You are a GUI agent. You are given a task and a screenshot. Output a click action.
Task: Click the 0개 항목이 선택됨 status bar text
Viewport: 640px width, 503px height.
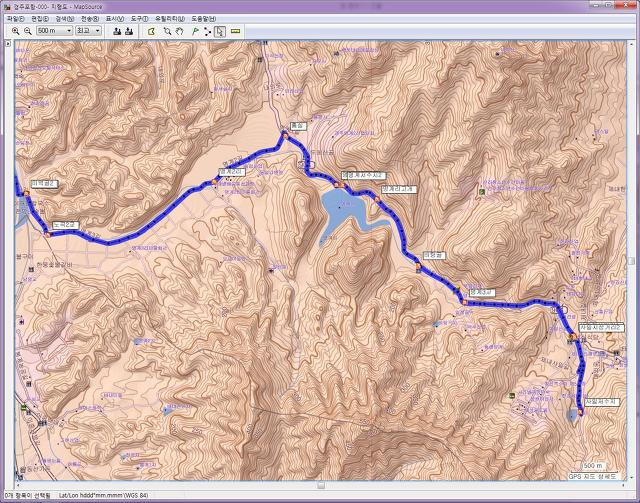[28, 496]
